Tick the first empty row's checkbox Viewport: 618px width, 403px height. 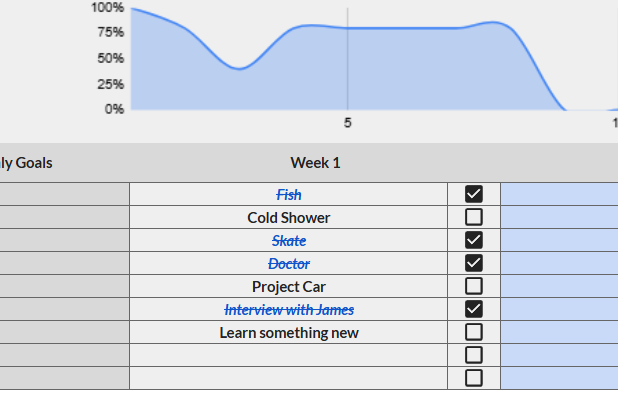click(x=474, y=355)
